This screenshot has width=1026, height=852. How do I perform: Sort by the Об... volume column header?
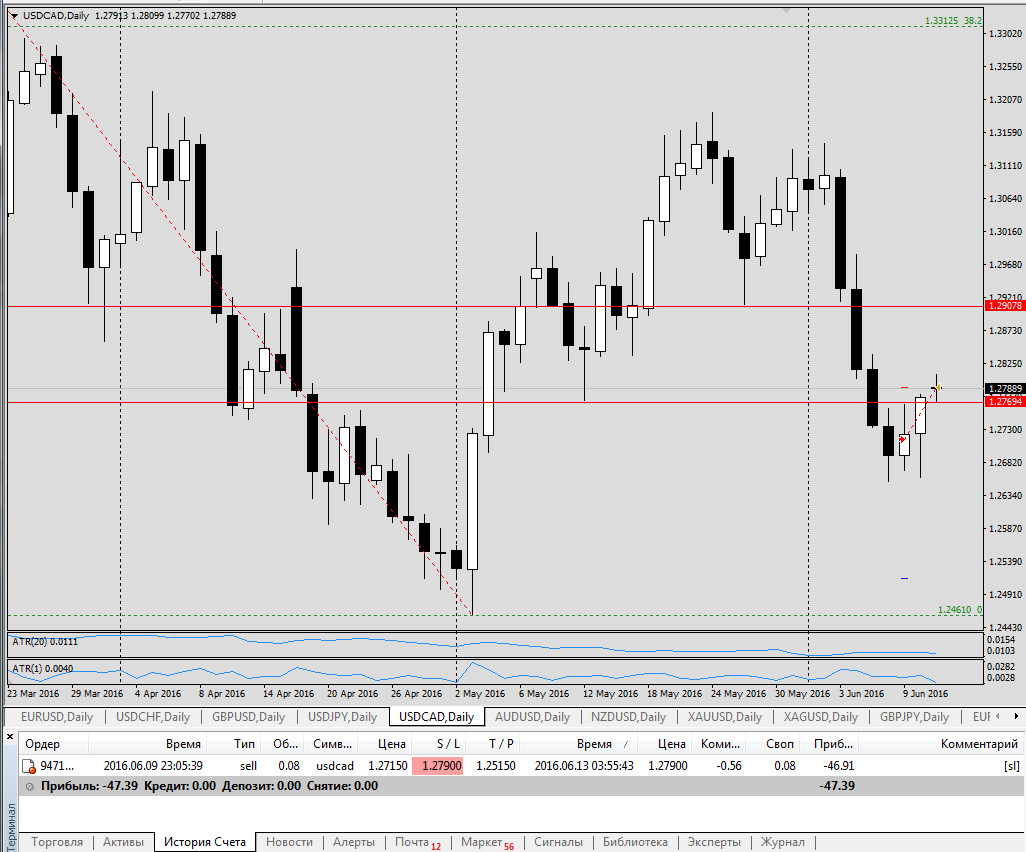(284, 744)
